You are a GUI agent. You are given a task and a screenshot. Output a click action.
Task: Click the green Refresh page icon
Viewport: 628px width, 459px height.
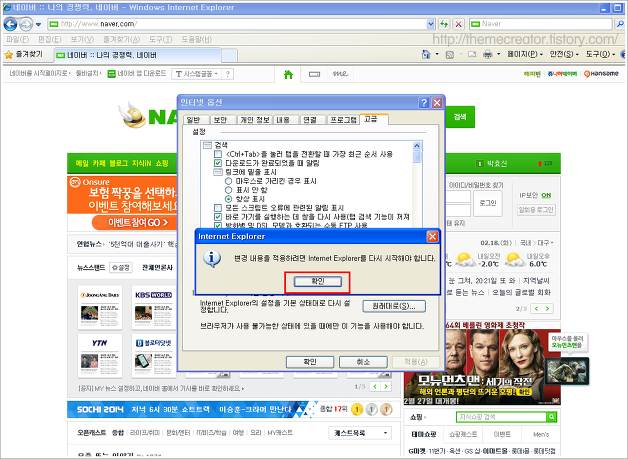(444, 24)
